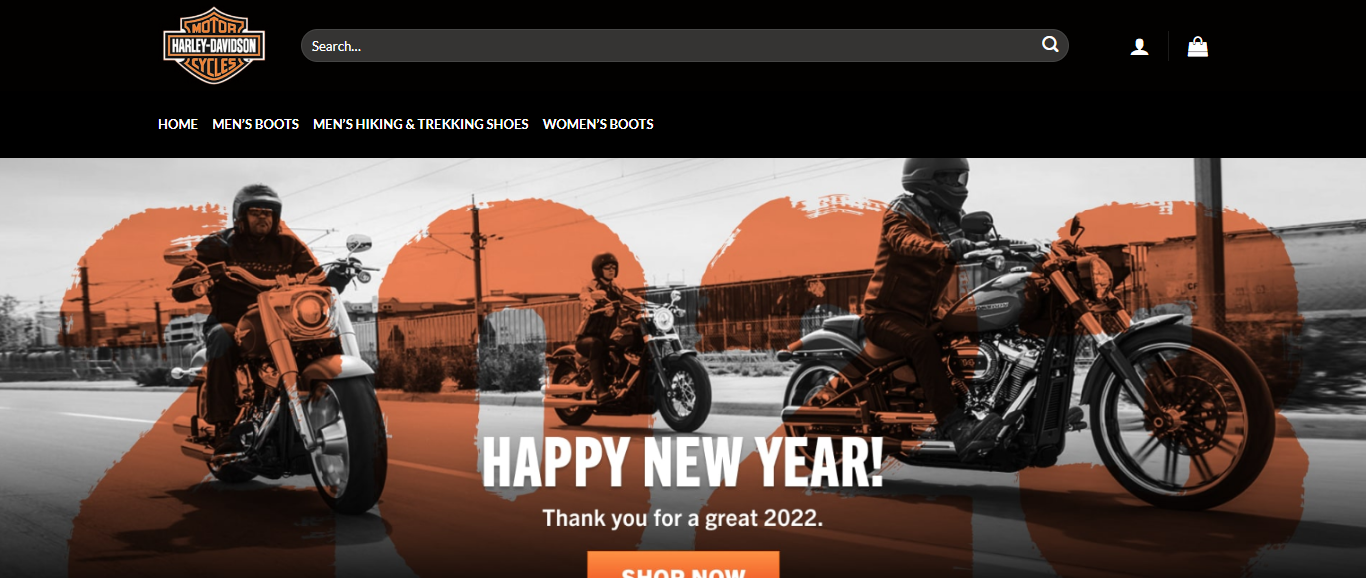Open the shopping bag cart icon

point(1197,46)
